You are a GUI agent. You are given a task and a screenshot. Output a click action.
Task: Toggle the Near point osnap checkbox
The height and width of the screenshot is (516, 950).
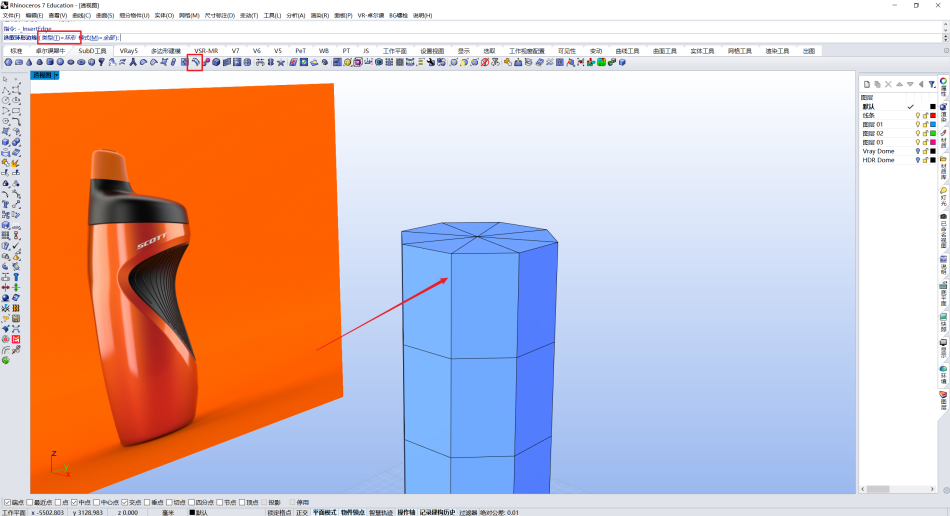(x=30, y=503)
